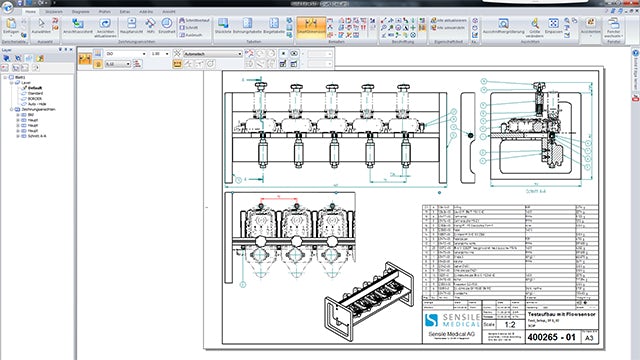640x360 pixels.
Task: Click the Schnitt section view button
Action: pyautogui.click(x=189, y=28)
